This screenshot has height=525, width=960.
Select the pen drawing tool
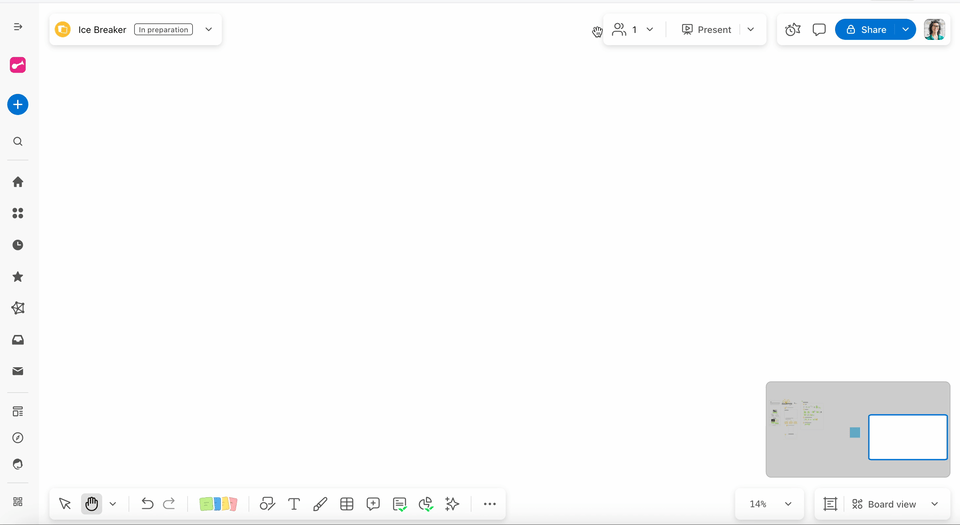click(x=320, y=504)
